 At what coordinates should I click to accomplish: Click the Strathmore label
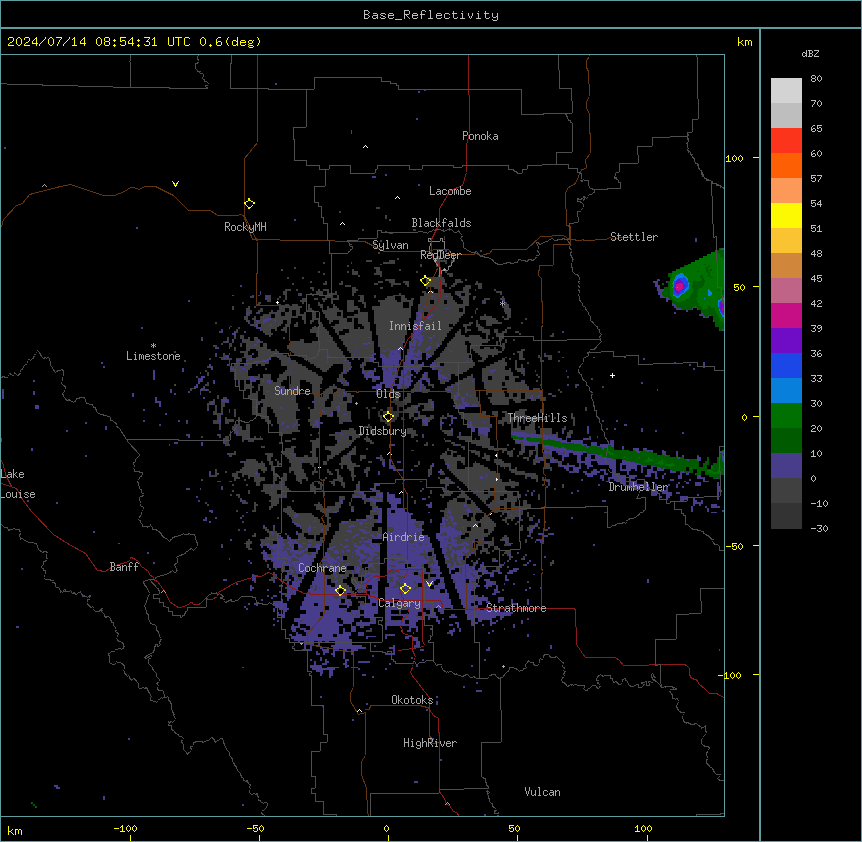[516, 608]
